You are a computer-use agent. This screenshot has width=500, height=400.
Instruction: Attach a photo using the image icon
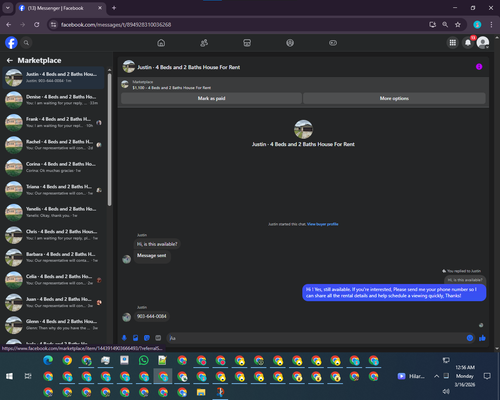point(135,338)
